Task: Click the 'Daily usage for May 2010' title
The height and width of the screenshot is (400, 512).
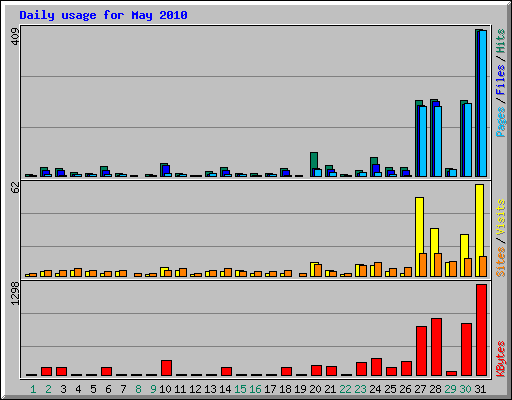Action: tap(103, 15)
